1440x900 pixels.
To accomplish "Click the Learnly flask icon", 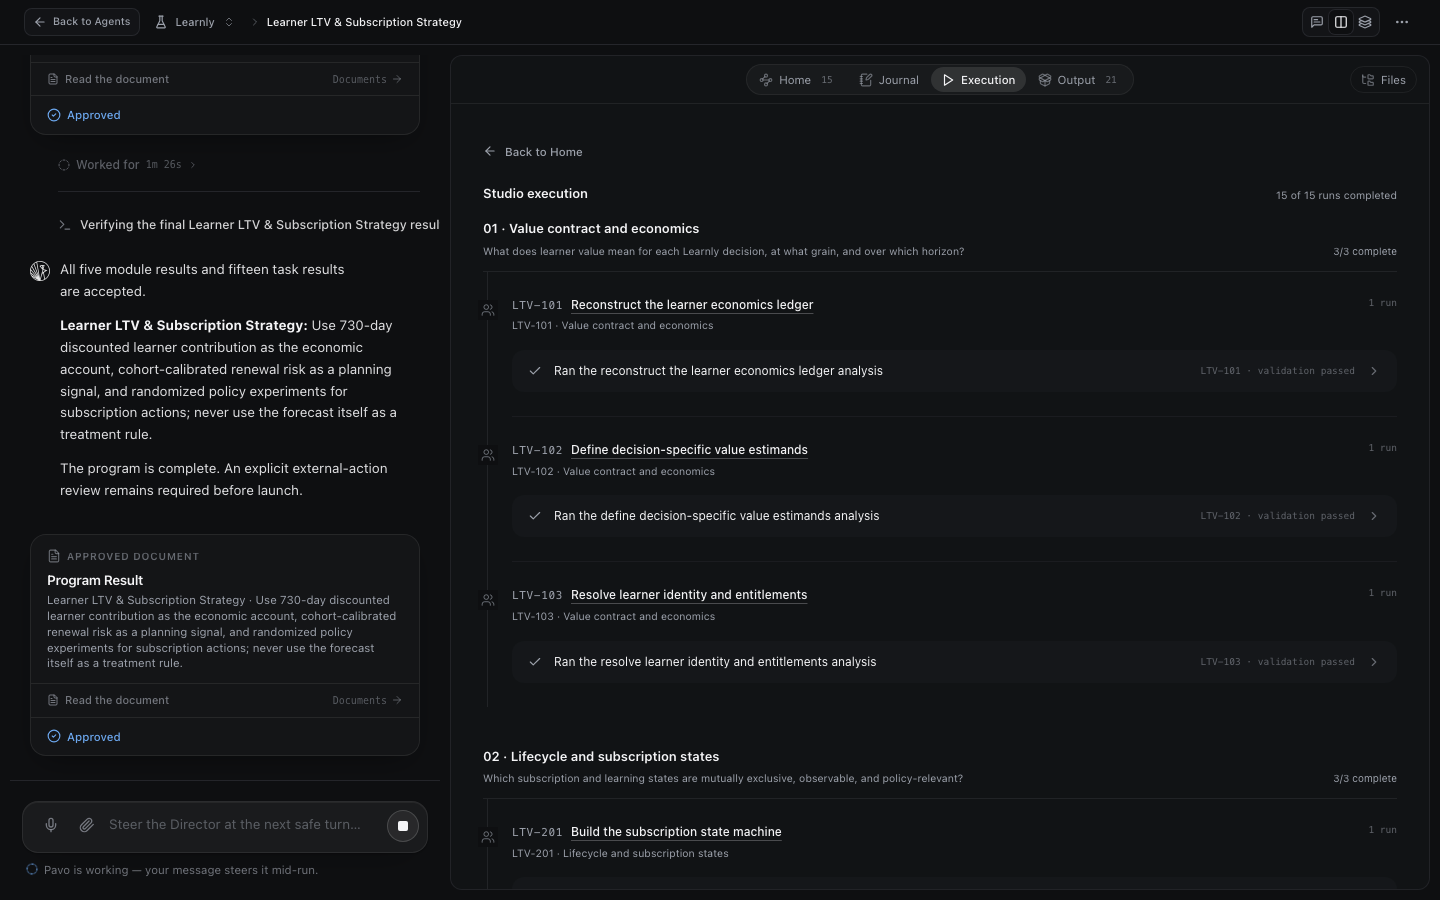I will [161, 22].
